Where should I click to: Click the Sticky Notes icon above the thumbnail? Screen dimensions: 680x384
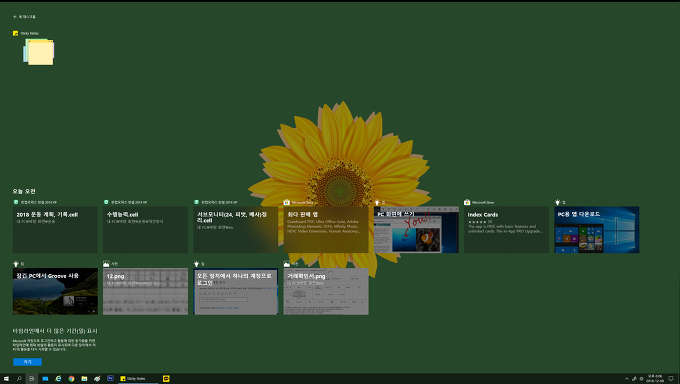coord(16,33)
